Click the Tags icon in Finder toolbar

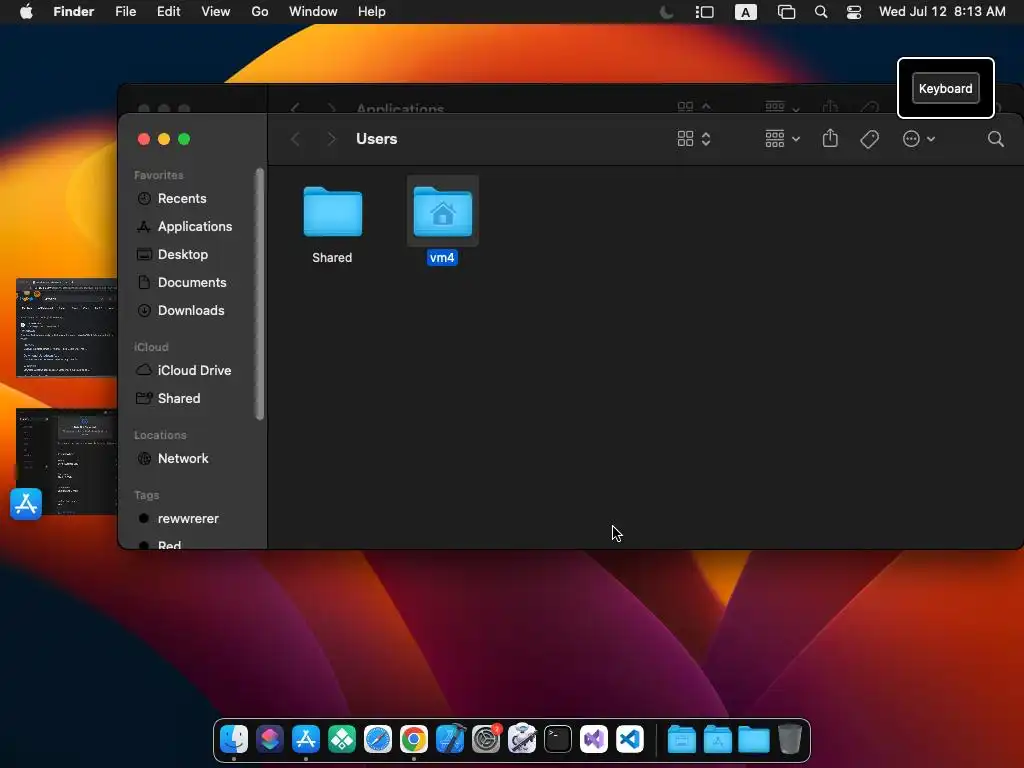[869, 139]
